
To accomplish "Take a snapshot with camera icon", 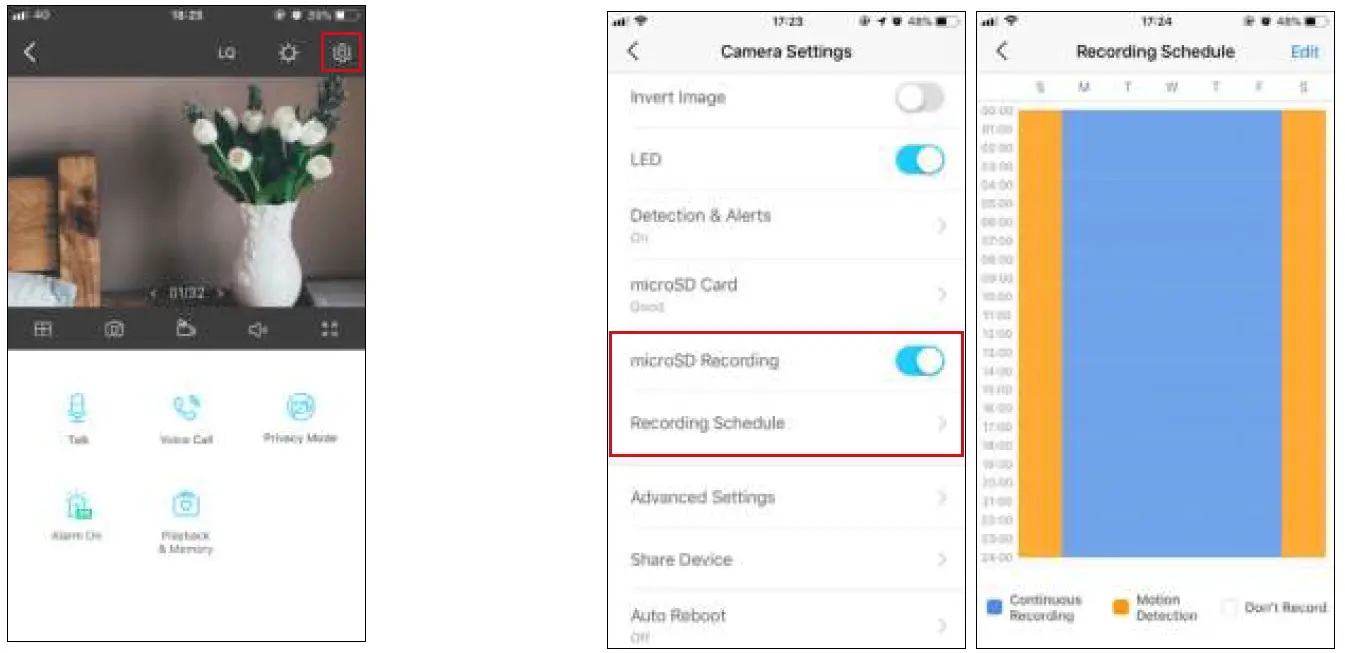I will [x=115, y=329].
